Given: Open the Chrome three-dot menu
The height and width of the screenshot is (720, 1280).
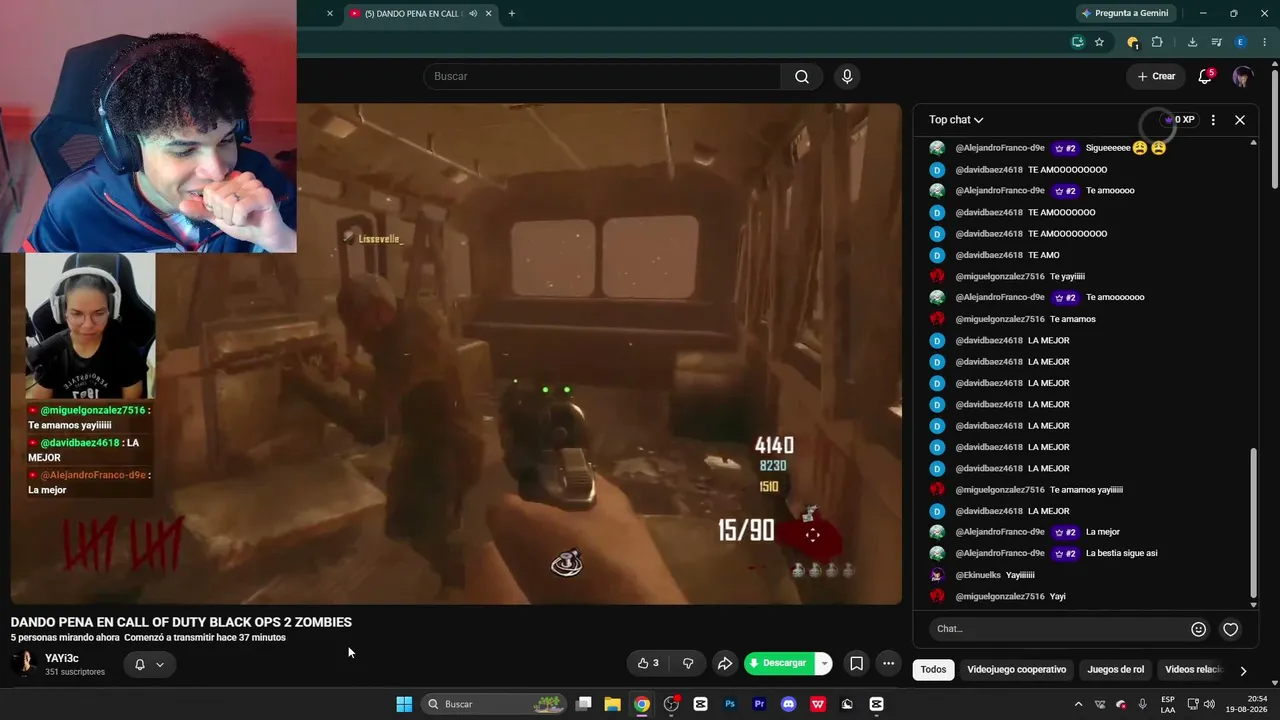Looking at the screenshot, I should pos(1265,42).
